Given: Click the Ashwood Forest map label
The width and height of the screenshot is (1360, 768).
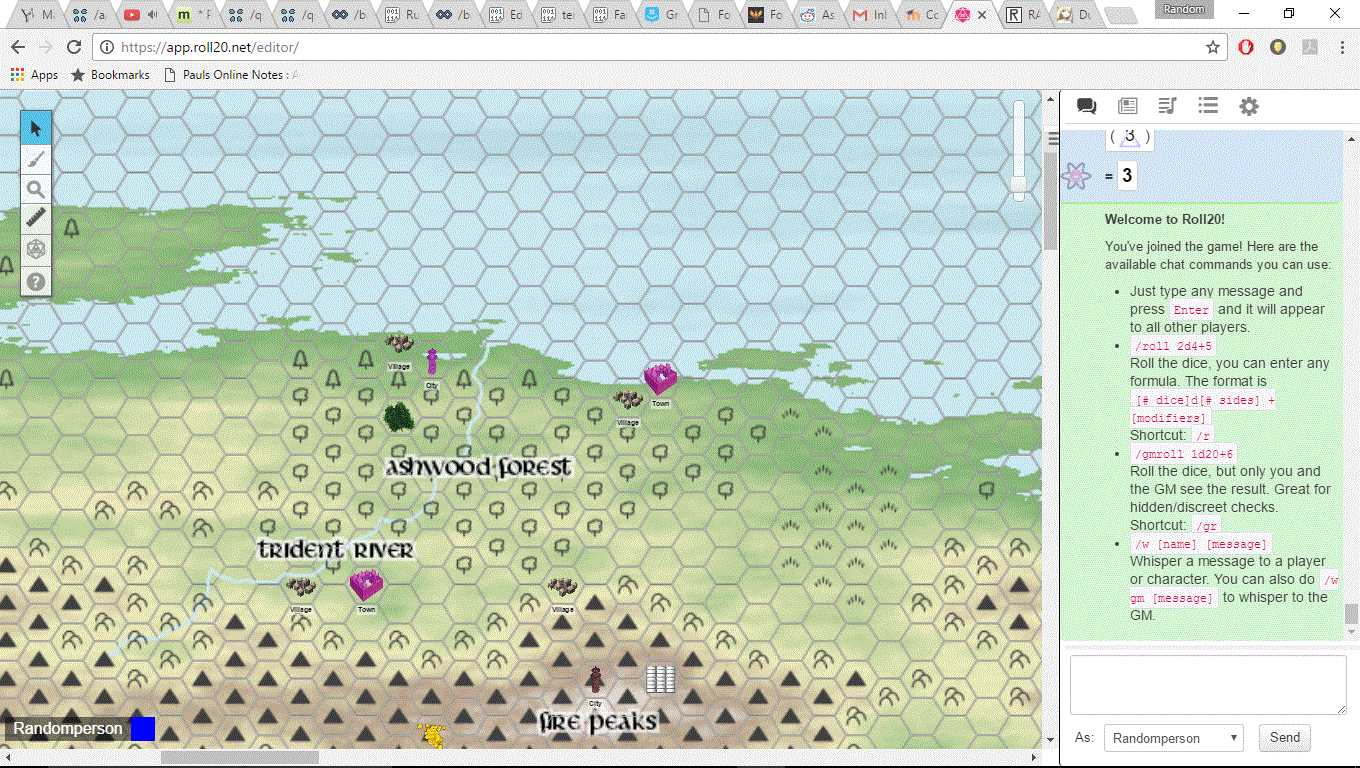Looking at the screenshot, I should [x=479, y=467].
